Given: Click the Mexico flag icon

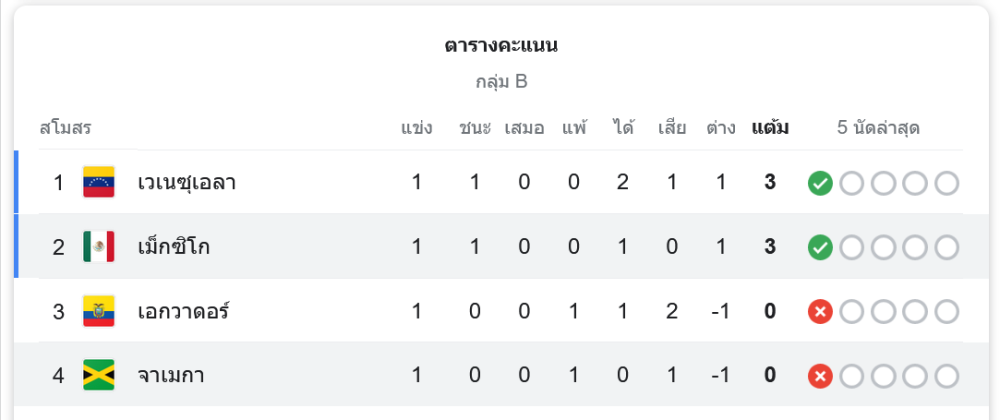Looking at the screenshot, I should [99, 246].
